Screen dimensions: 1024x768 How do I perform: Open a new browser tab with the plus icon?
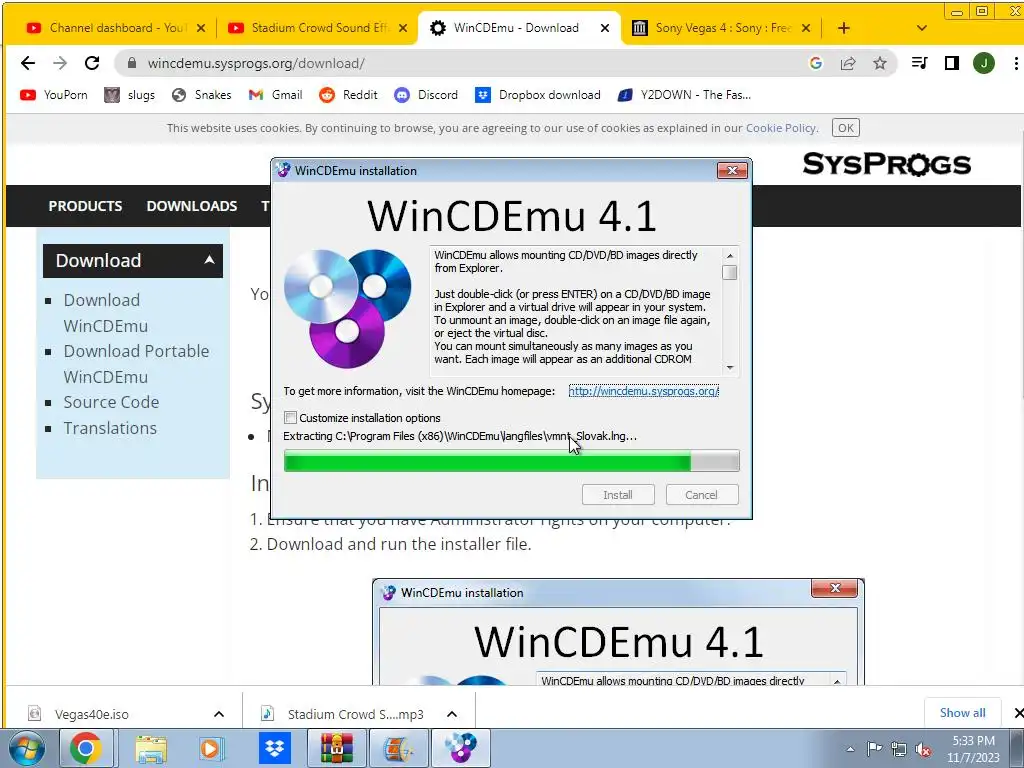point(844,28)
